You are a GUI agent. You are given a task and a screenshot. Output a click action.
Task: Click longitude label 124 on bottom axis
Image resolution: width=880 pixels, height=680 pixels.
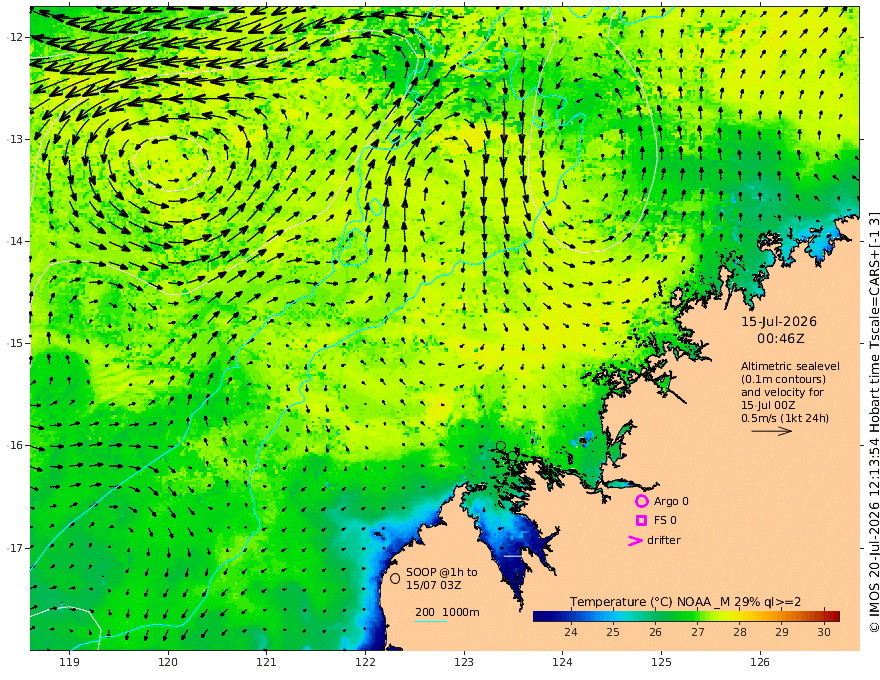[562, 662]
